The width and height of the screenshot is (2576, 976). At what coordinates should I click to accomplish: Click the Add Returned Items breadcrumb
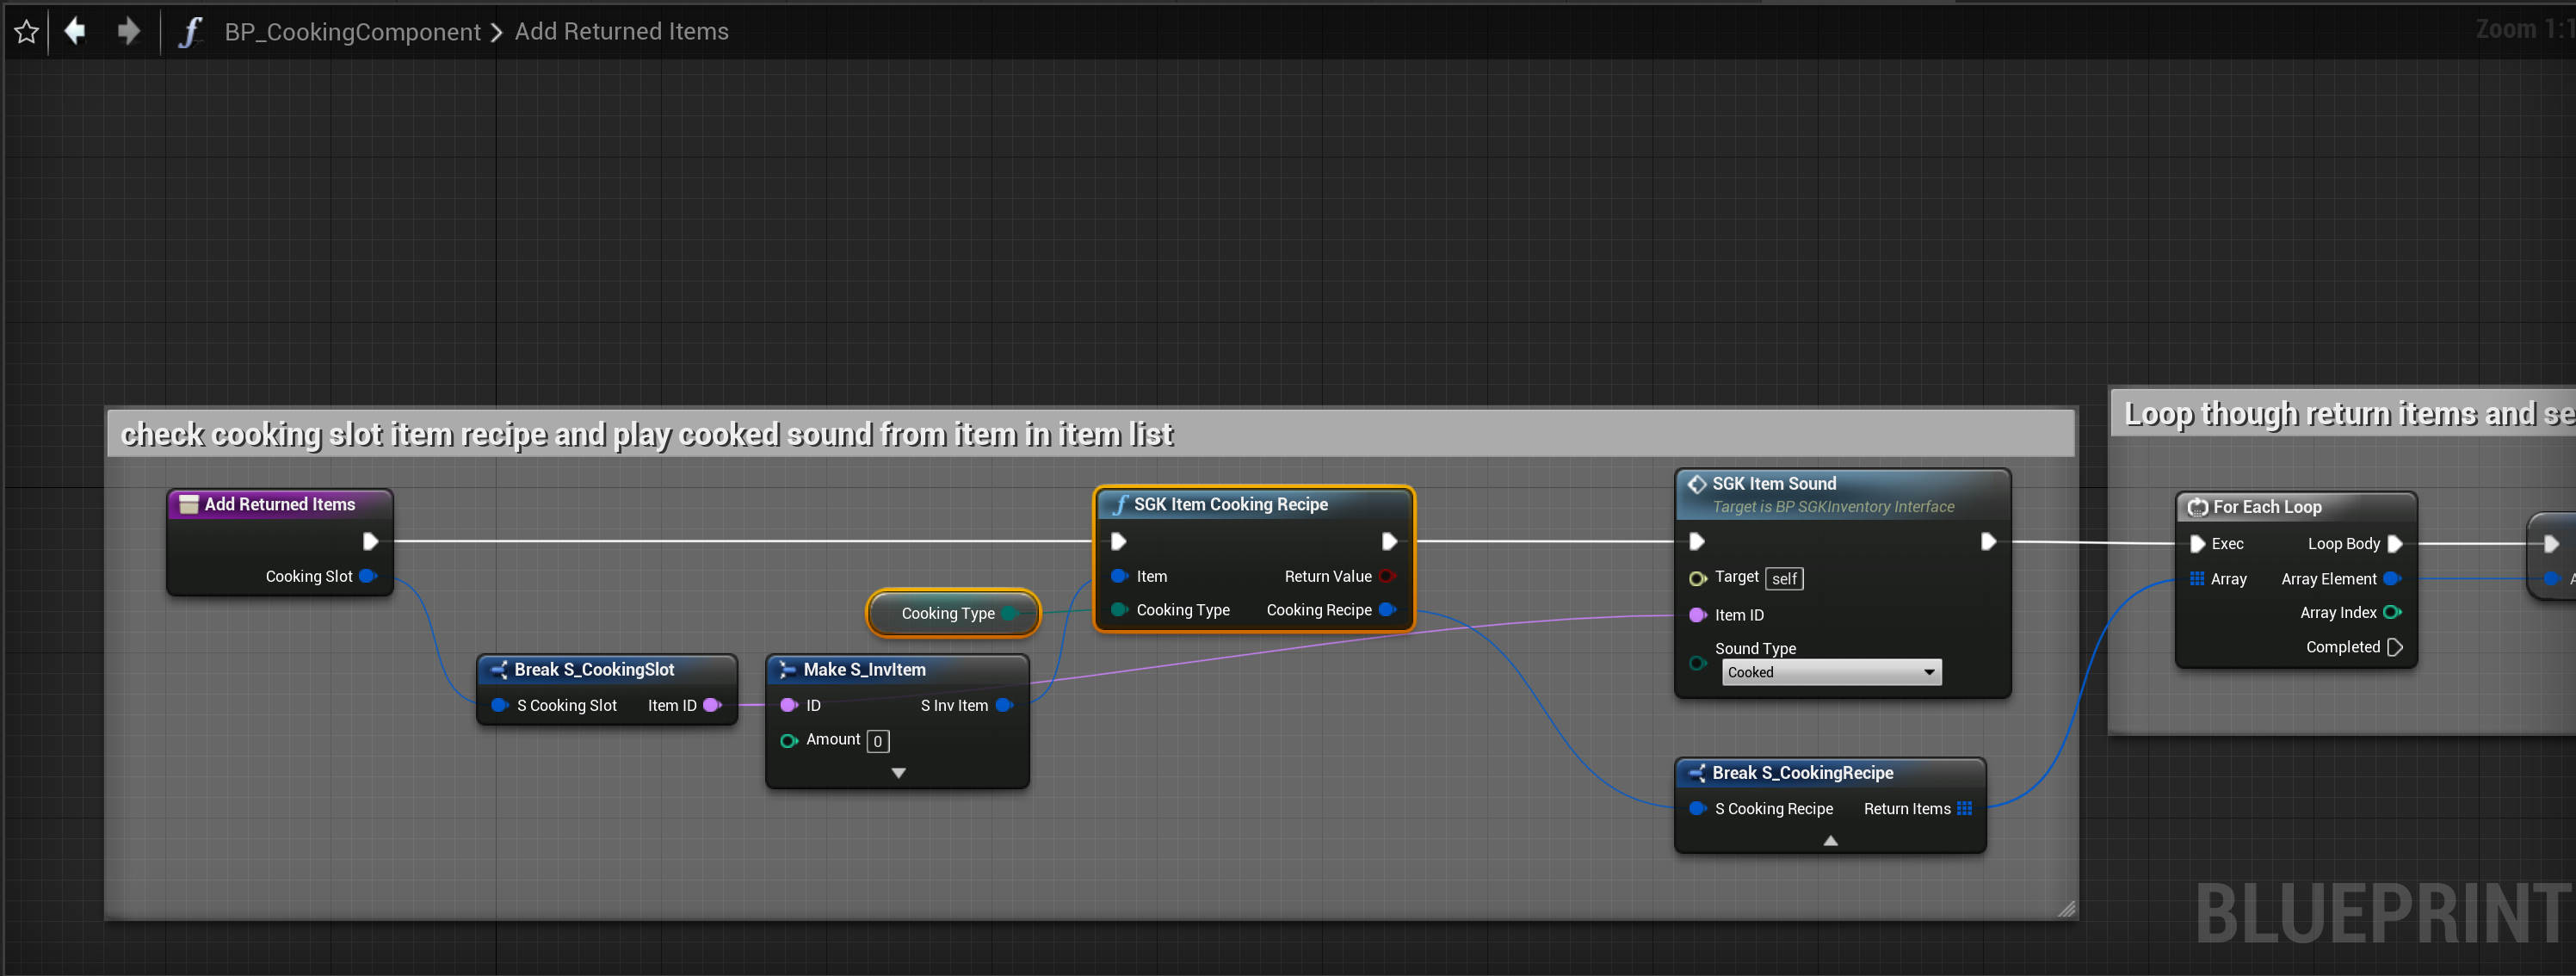coord(621,32)
